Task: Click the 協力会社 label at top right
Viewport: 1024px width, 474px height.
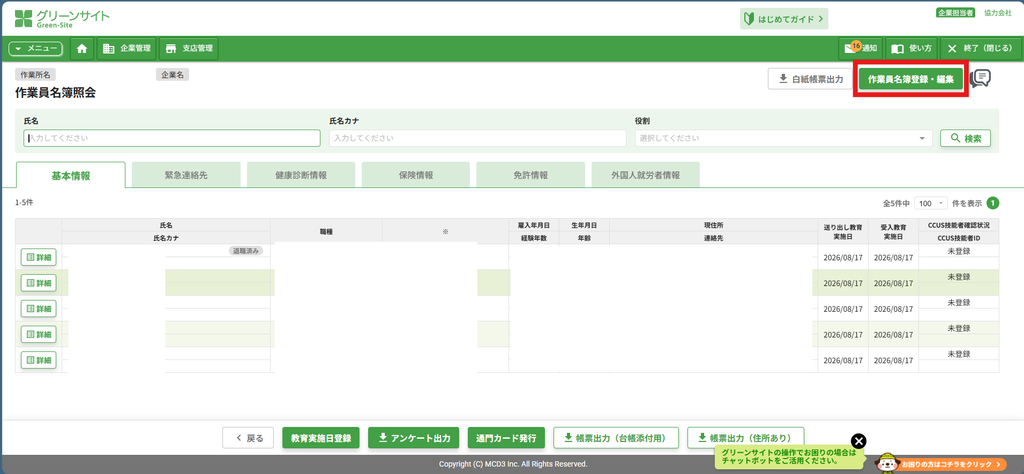Action: click(997, 12)
